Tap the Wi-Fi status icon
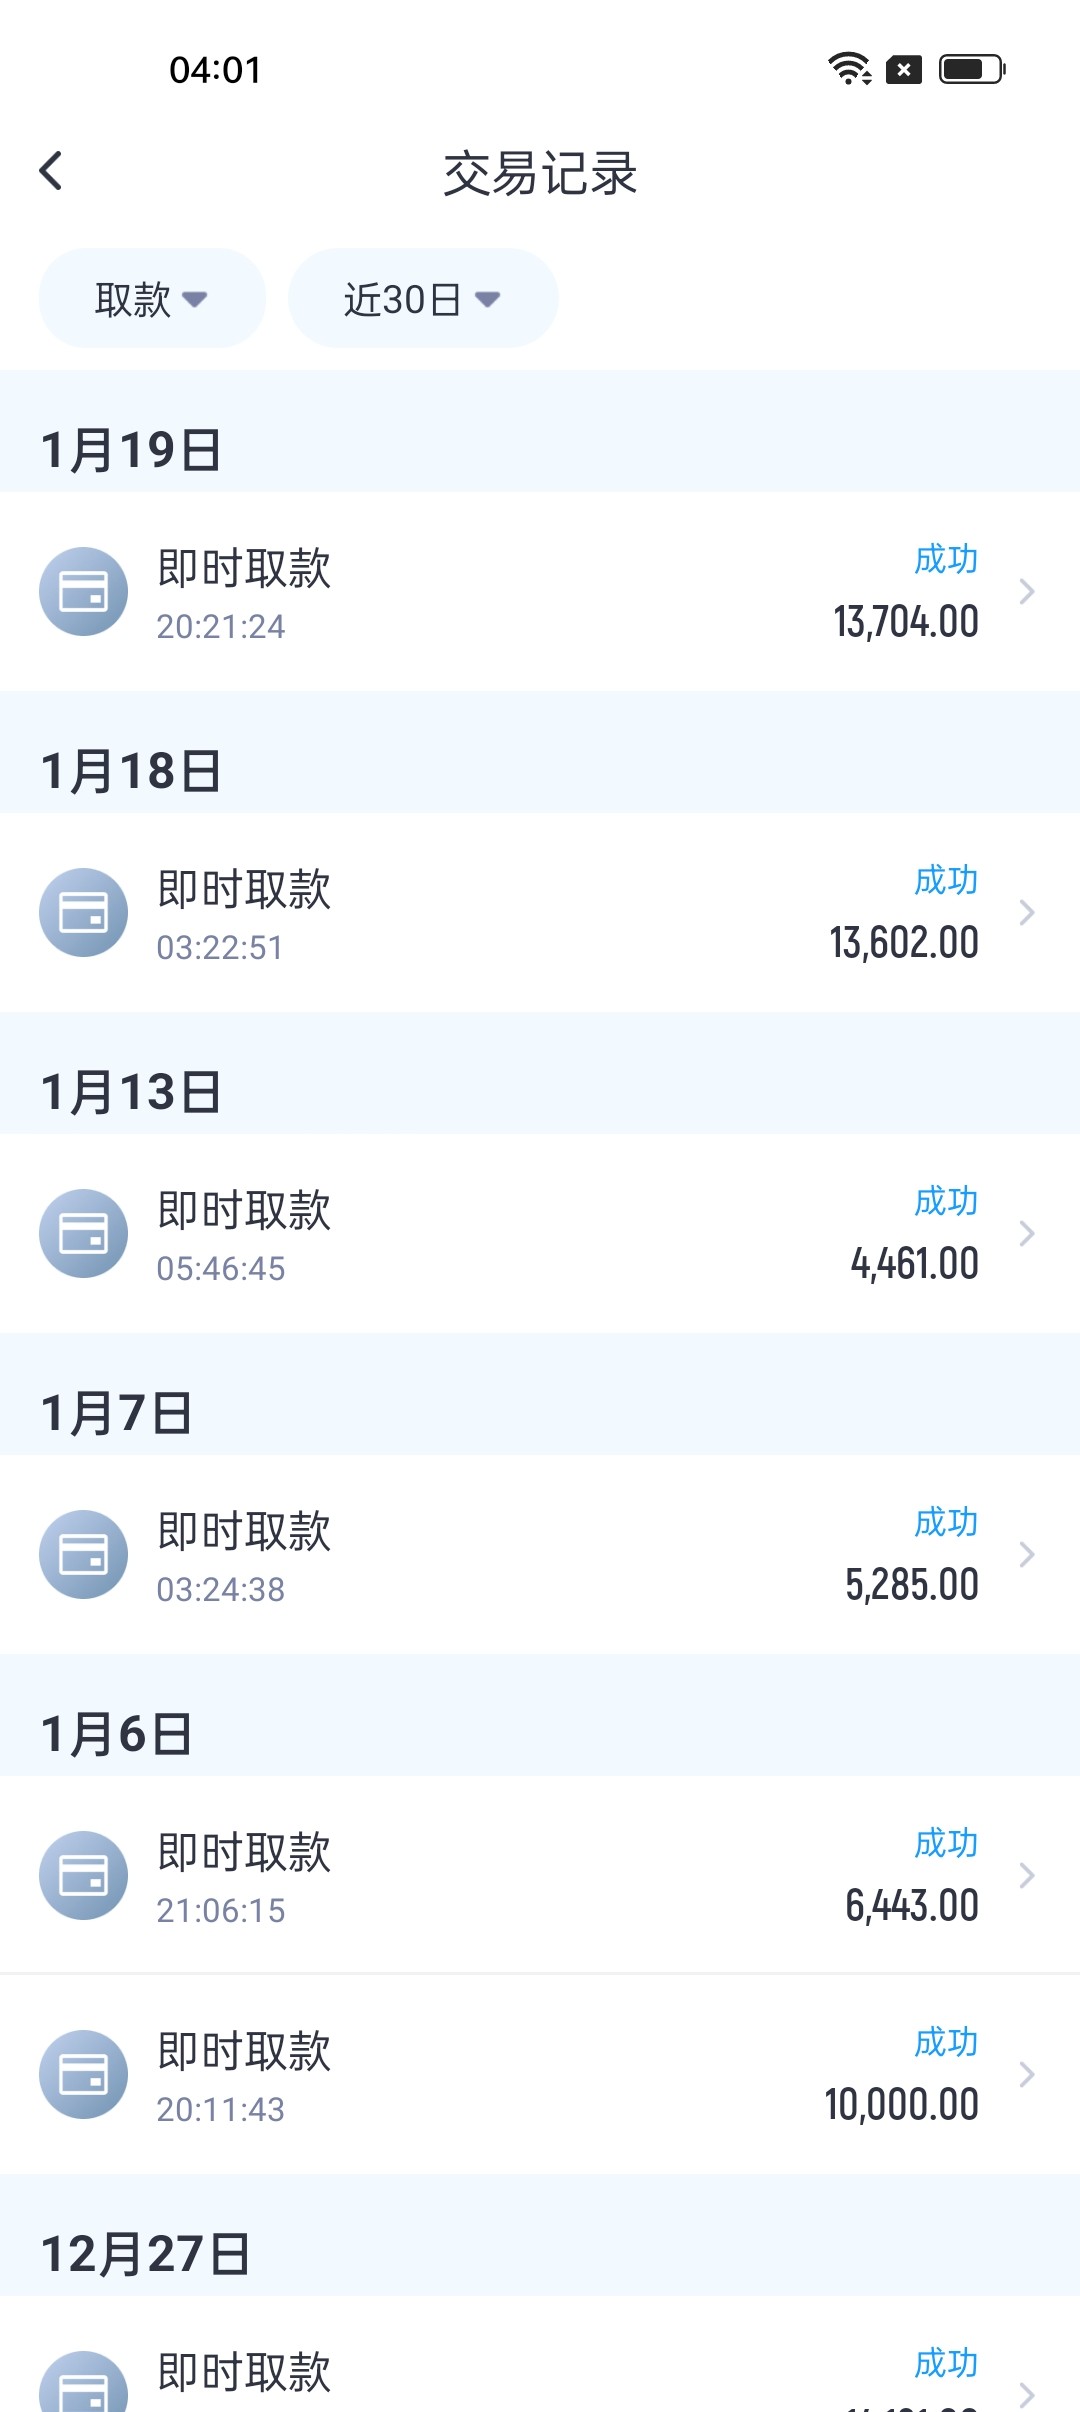The width and height of the screenshot is (1080, 2412). 849,69
